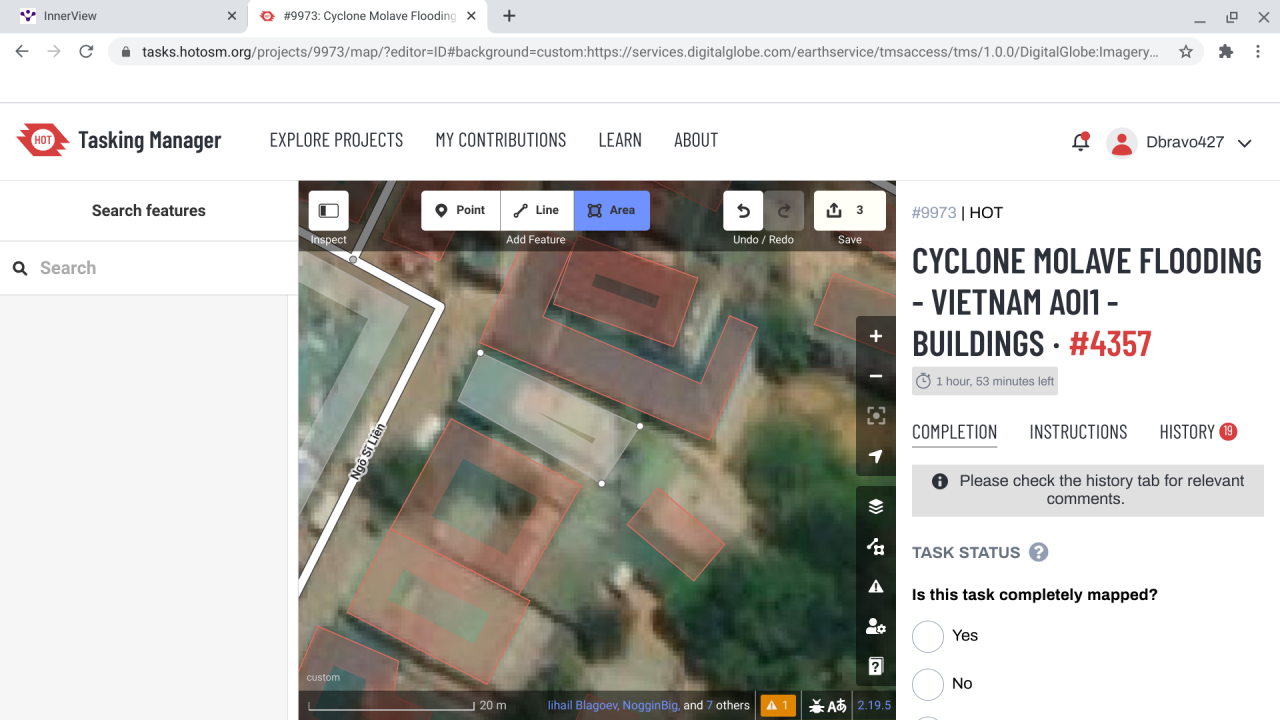The image size is (1280, 720).
Task: Bookmark this page with the star
Action: pos(1186,51)
